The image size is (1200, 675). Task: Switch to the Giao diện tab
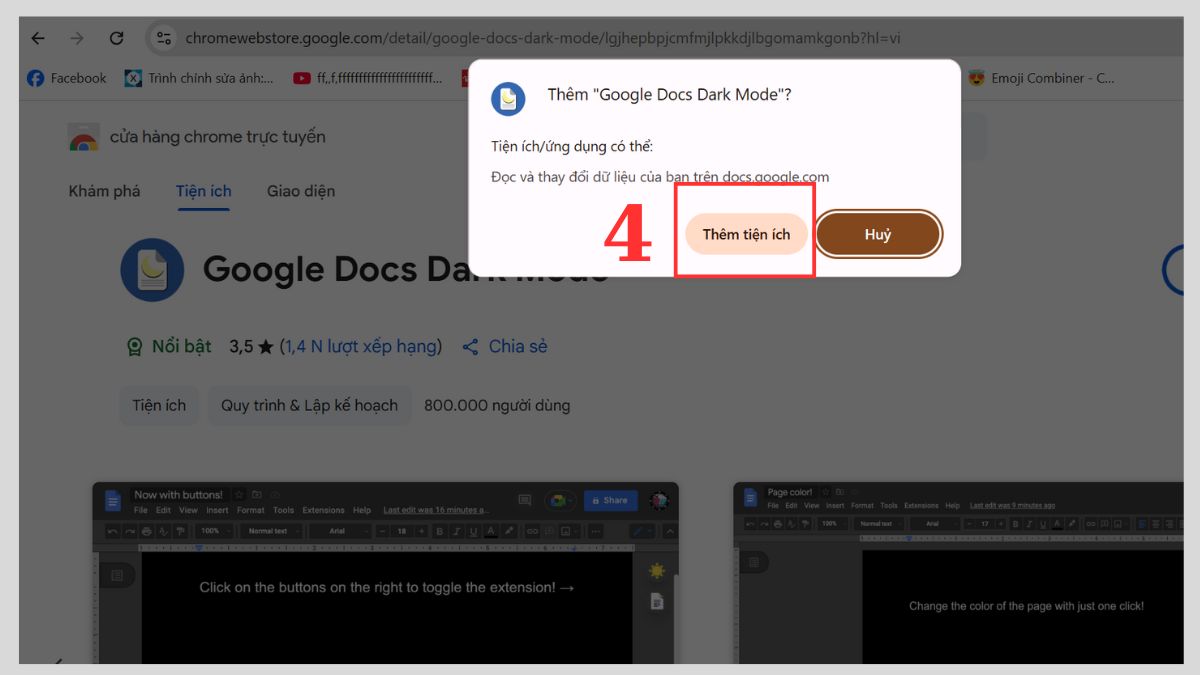[300, 190]
